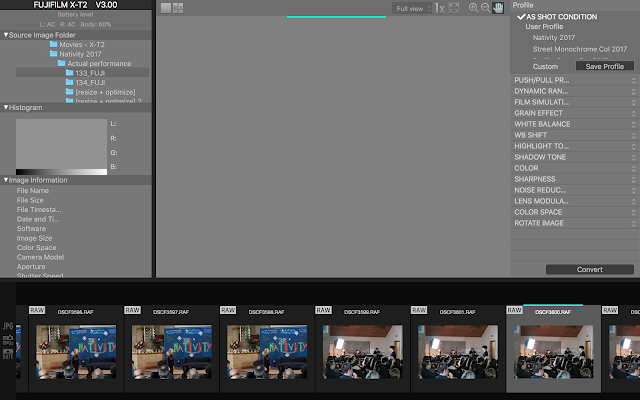The height and width of the screenshot is (400, 640).
Task: Click the Nativity 2017 folder icon
Action: (53, 53)
